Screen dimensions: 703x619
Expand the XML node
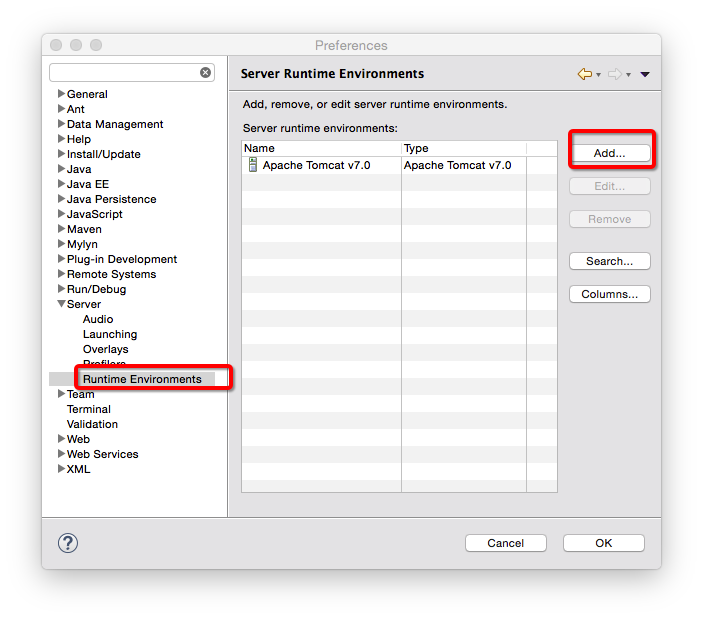pos(61,469)
